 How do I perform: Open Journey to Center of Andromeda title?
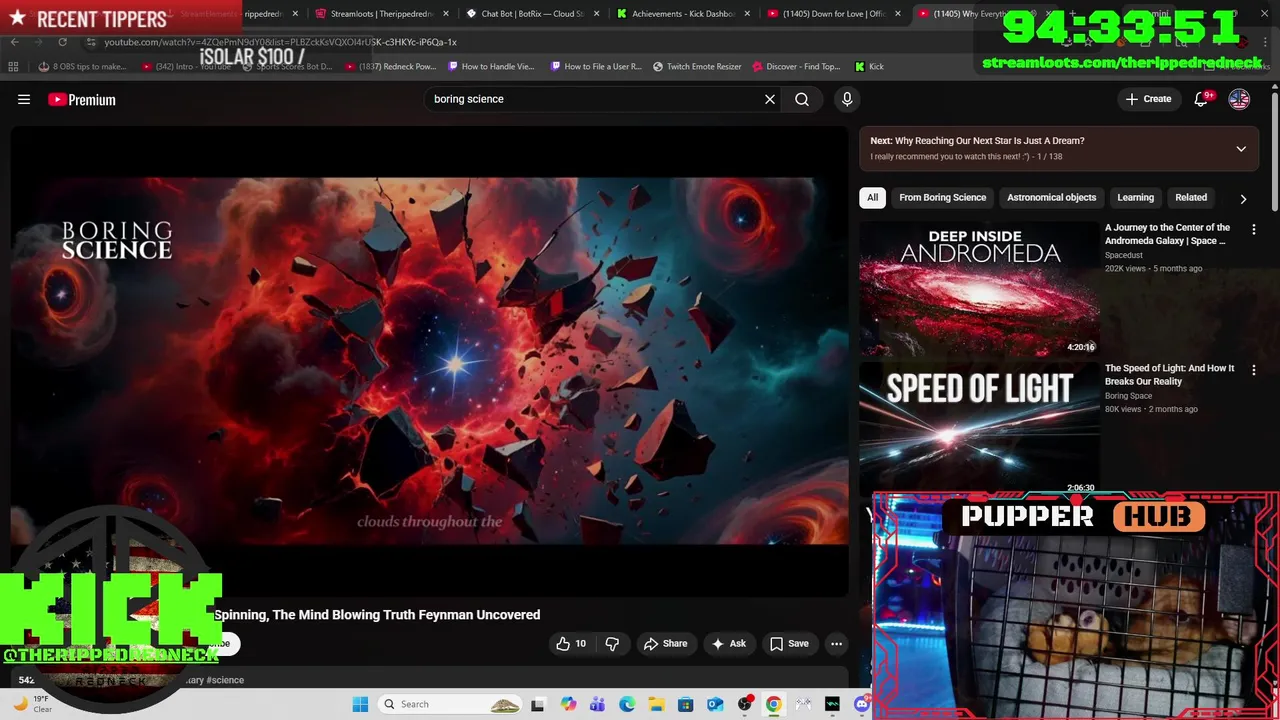[x=1167, y=234]
